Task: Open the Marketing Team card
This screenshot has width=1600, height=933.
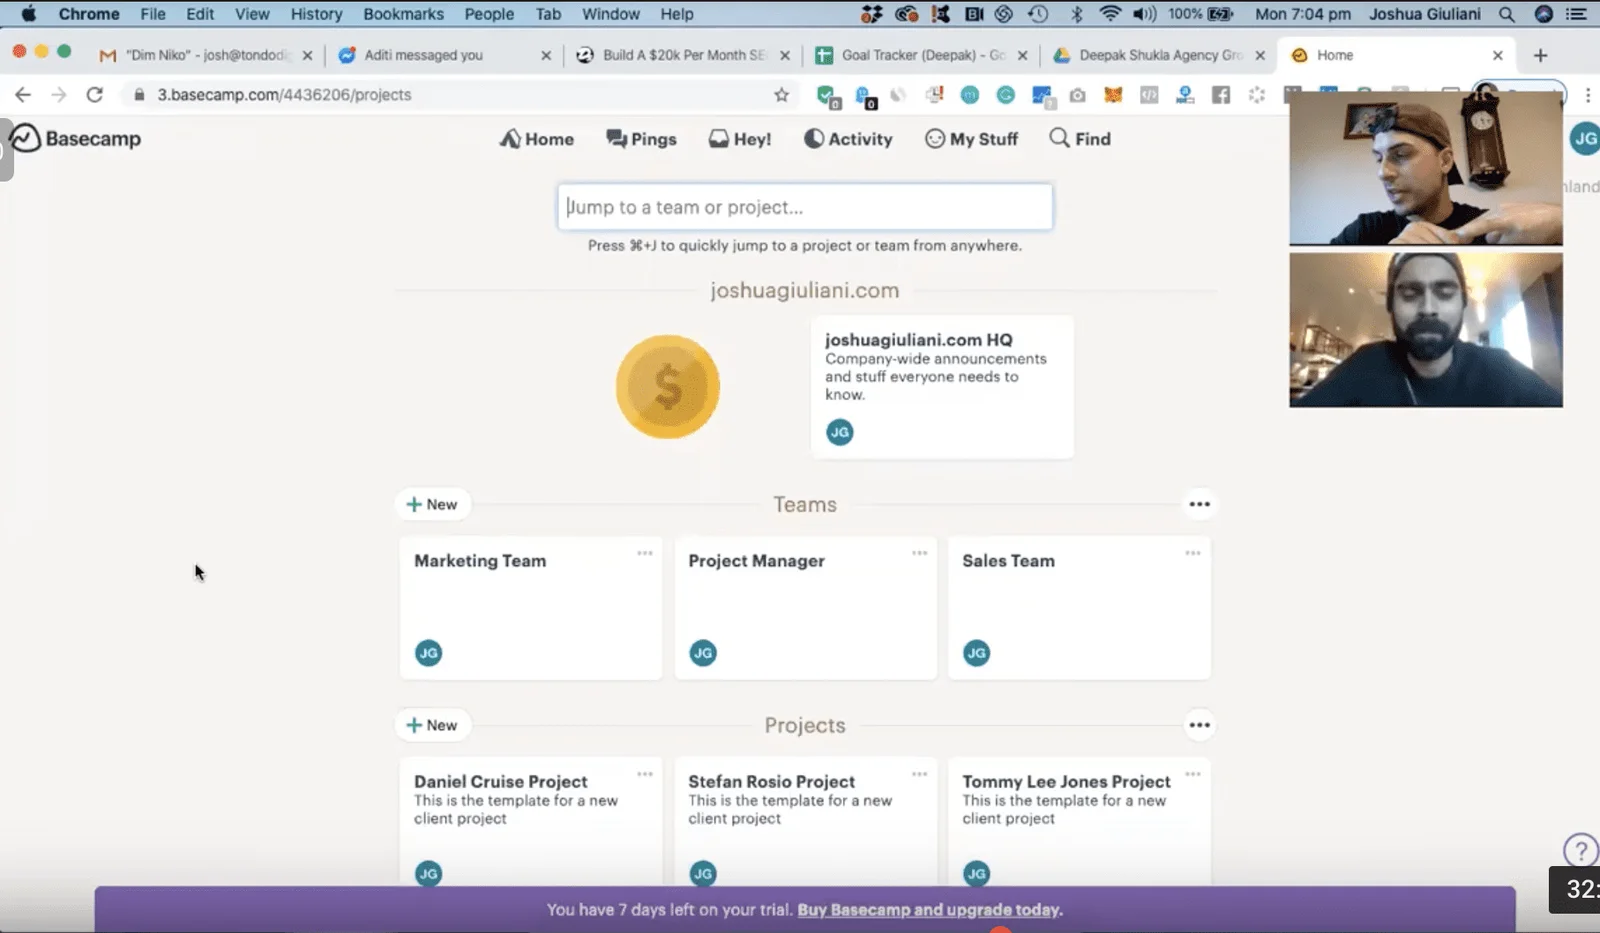Action: point(531,608)
